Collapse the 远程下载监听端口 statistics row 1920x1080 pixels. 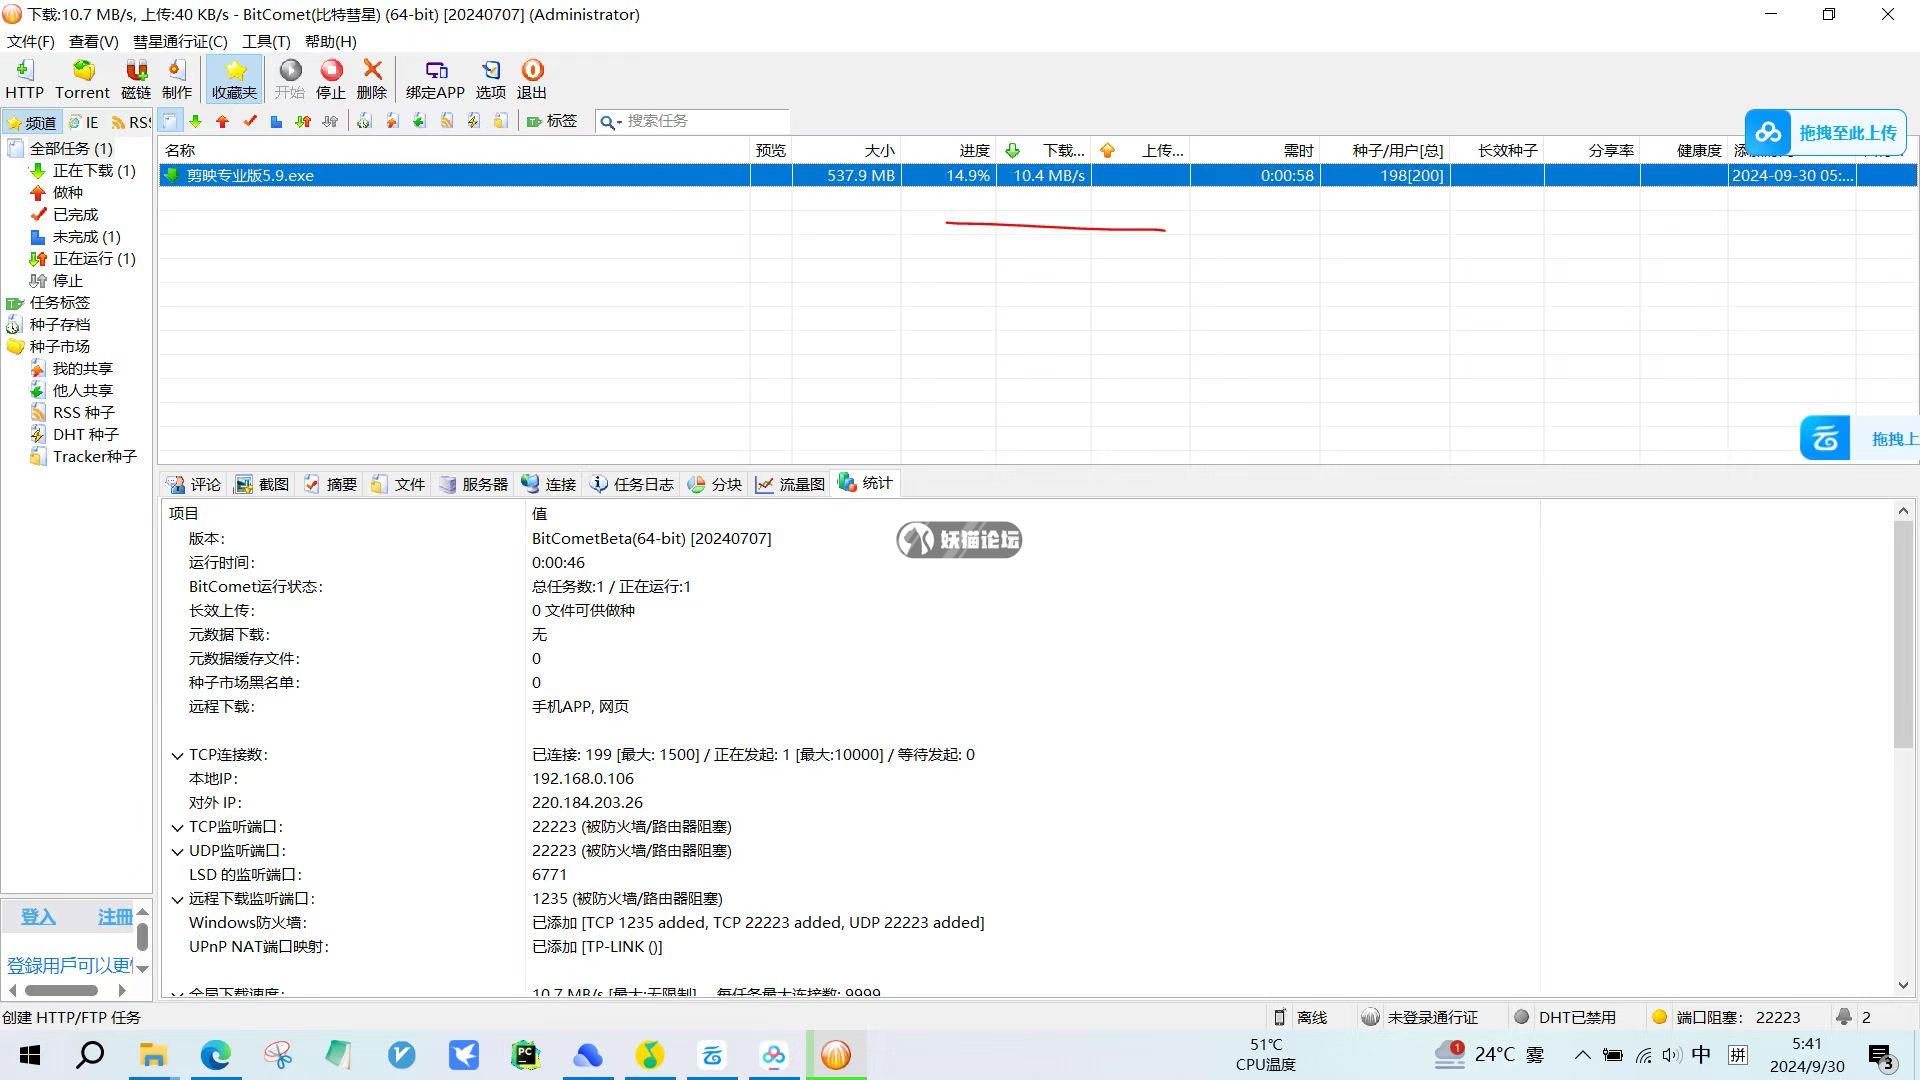177,900
